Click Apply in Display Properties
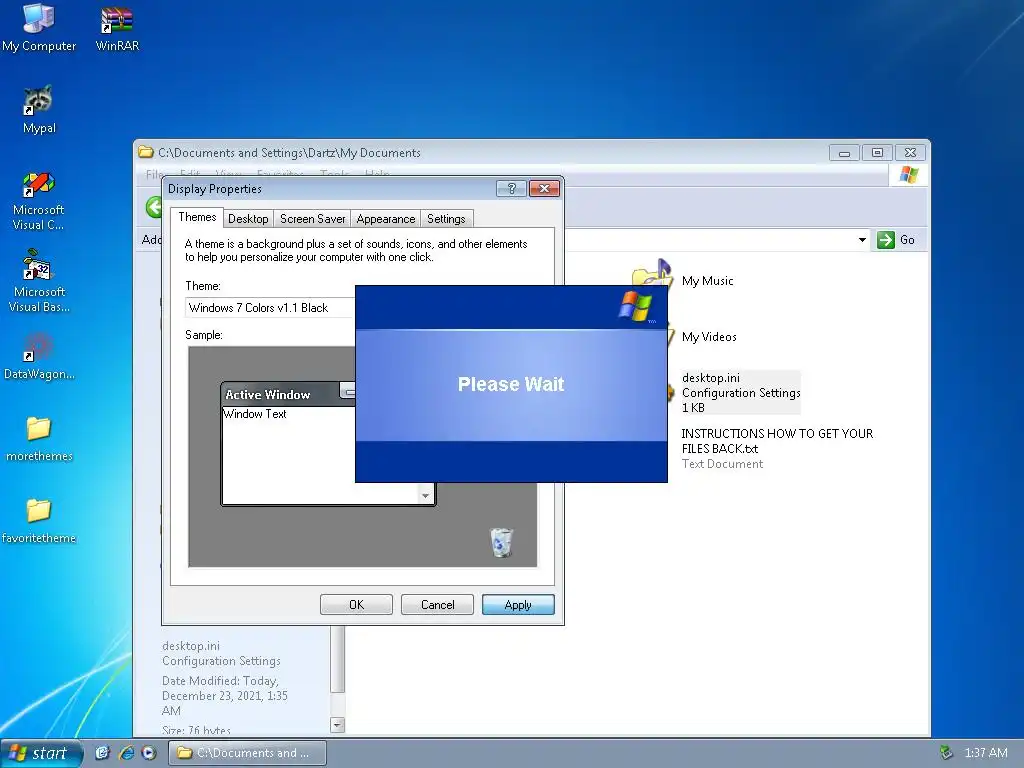Viewport: 1024px width, 768px height. pyautogui.click(x=518, y=605)
